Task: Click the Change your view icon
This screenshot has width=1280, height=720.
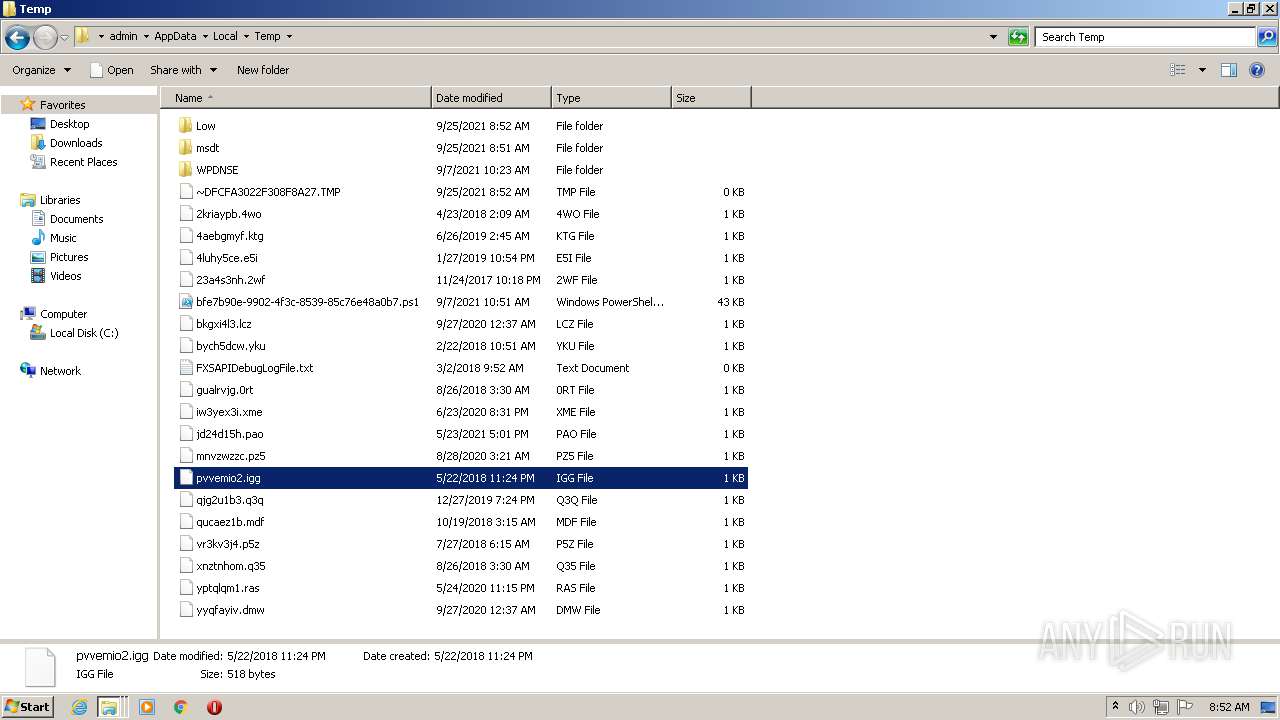Action: point(1178,70)
